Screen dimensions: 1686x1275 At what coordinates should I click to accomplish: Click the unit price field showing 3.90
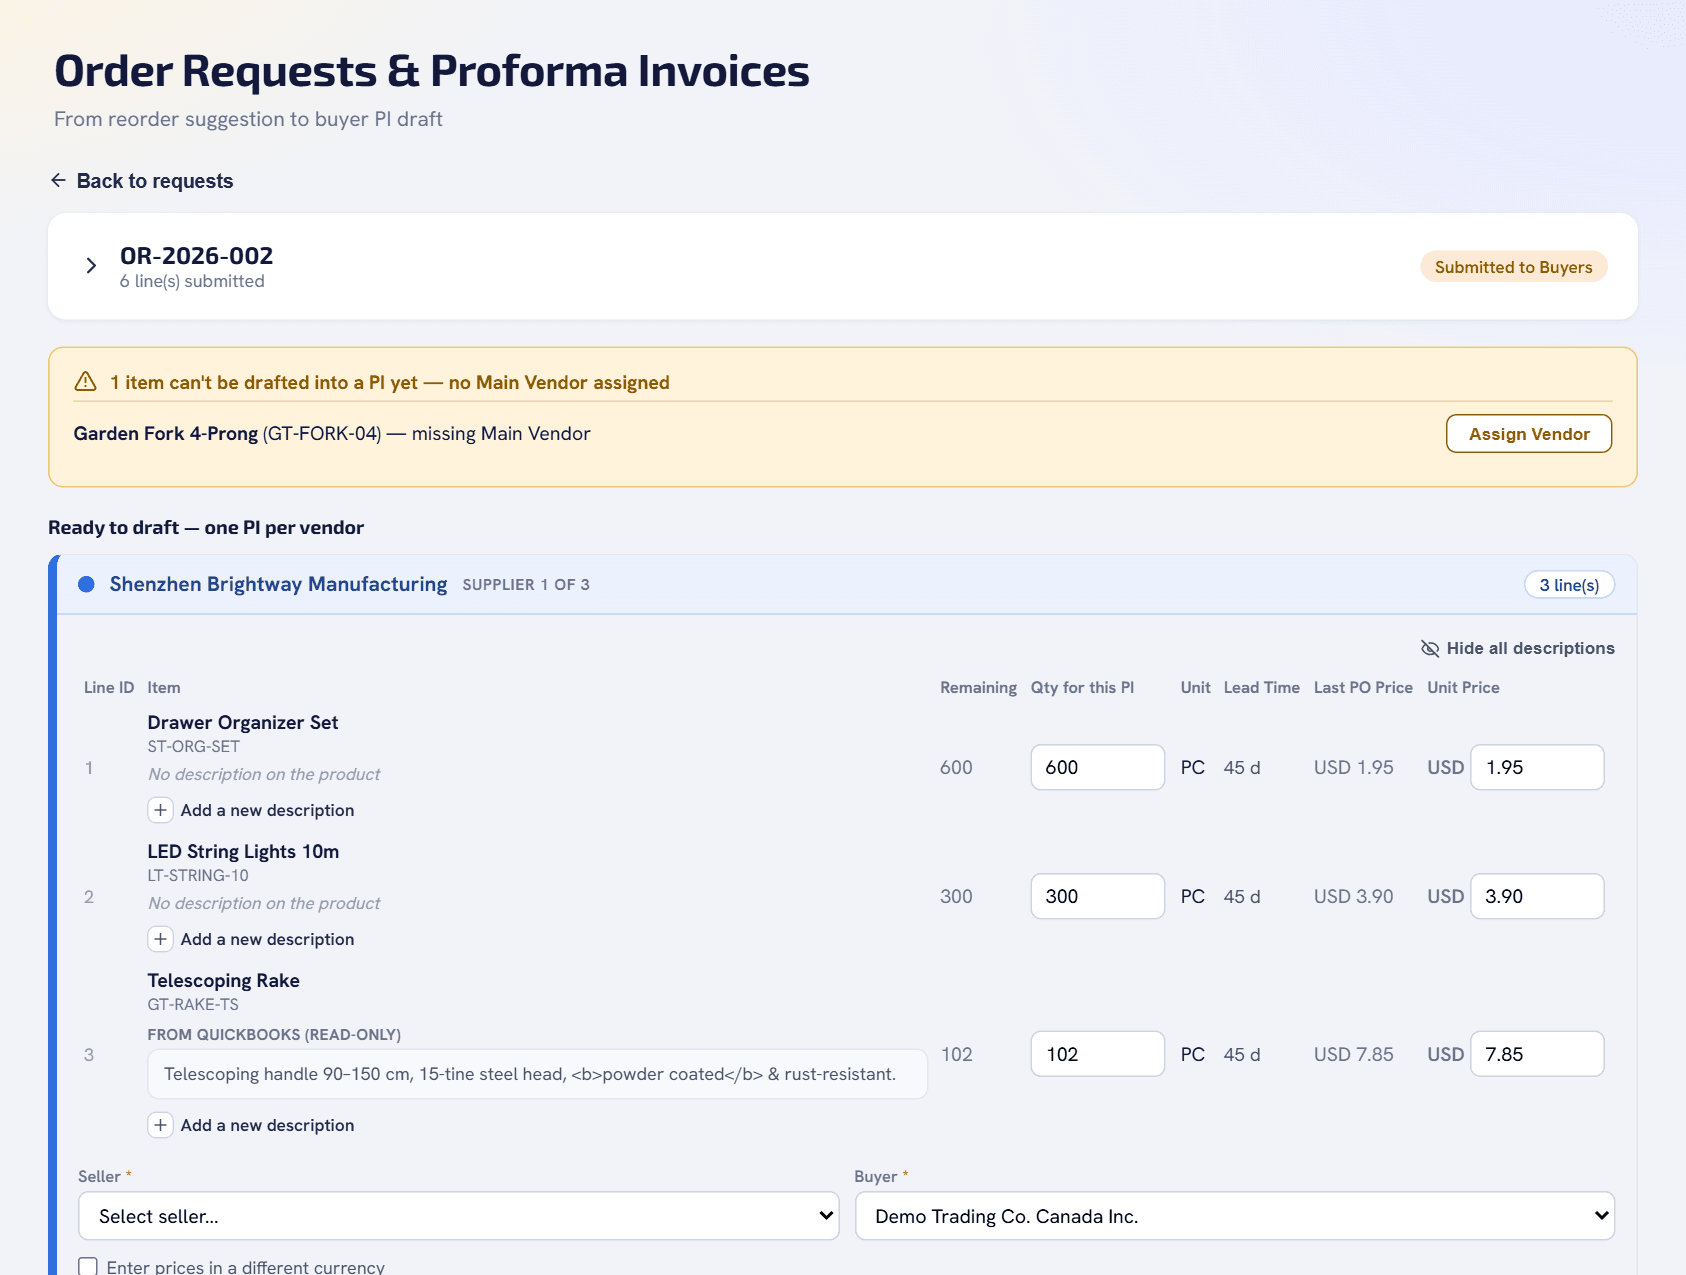[x=1537, y=896]
